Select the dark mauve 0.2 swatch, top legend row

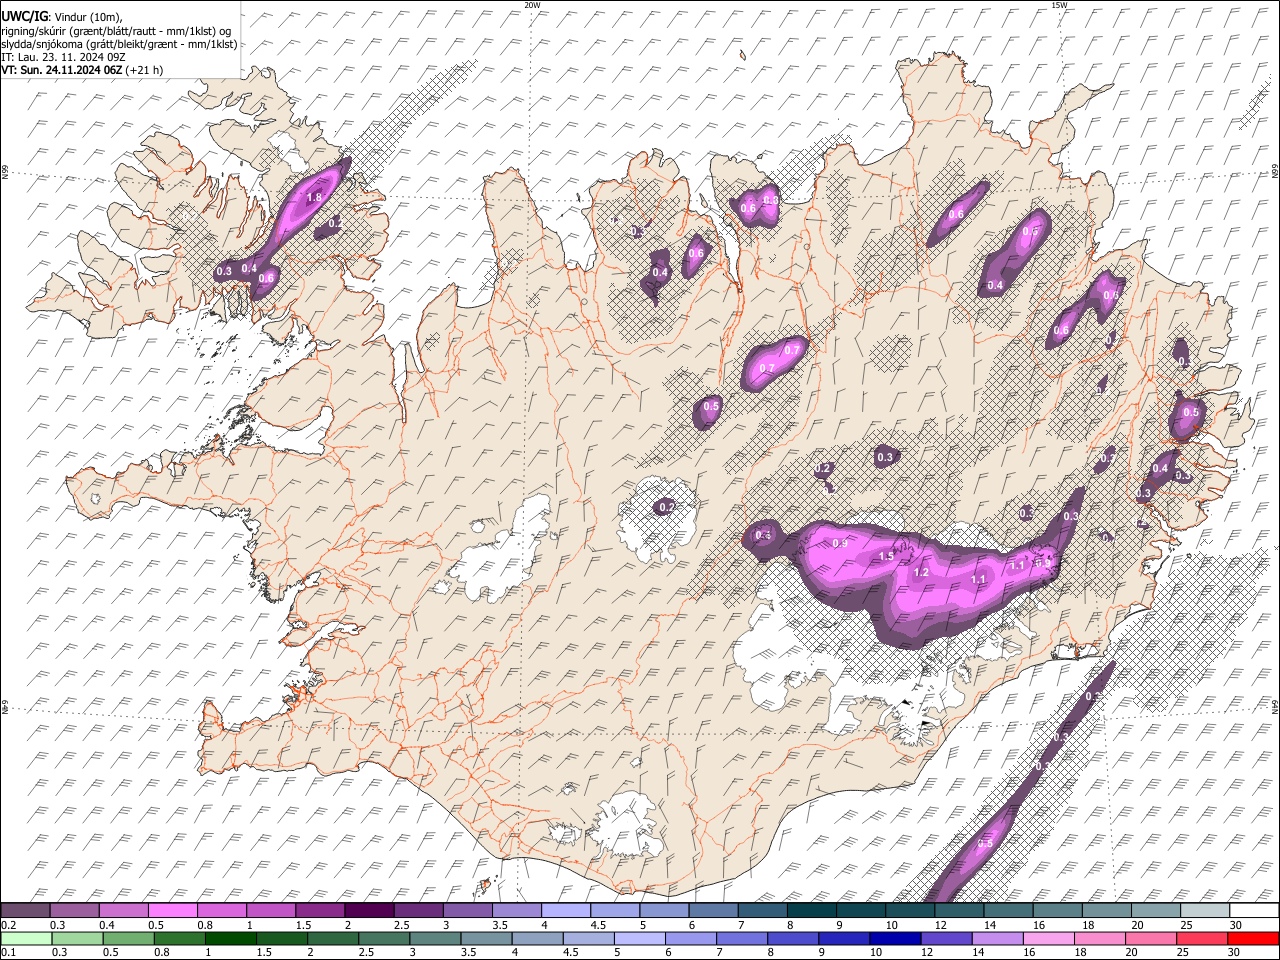click(25, 911)
